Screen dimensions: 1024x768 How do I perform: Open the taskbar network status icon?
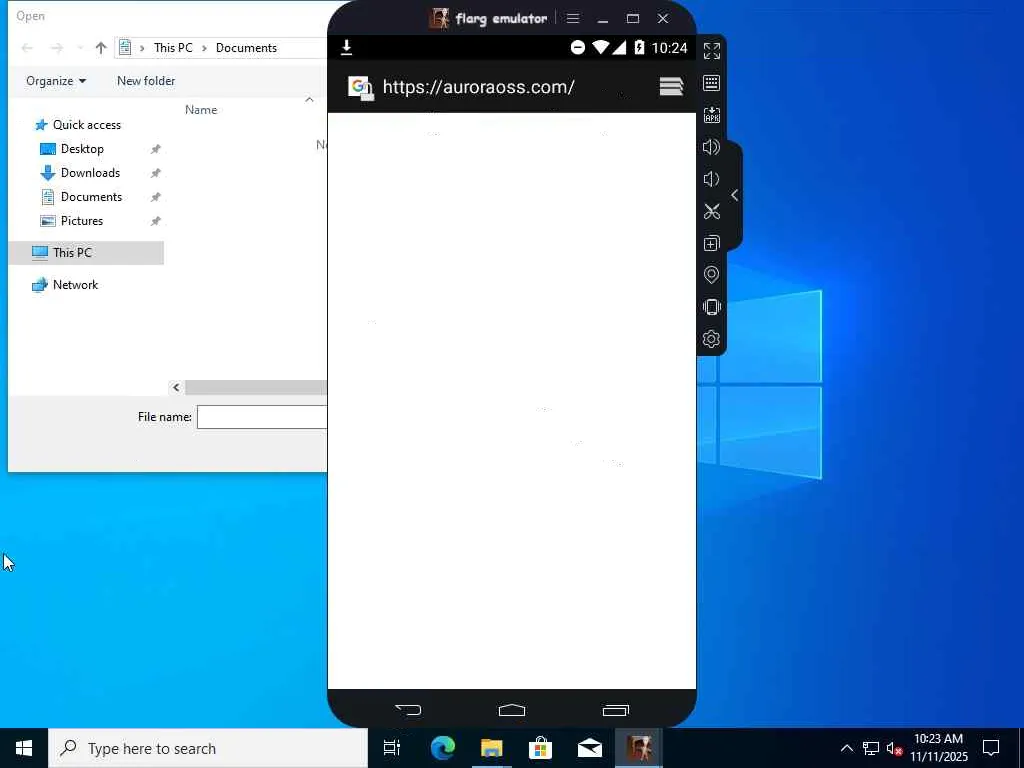[x=871, y=748]
